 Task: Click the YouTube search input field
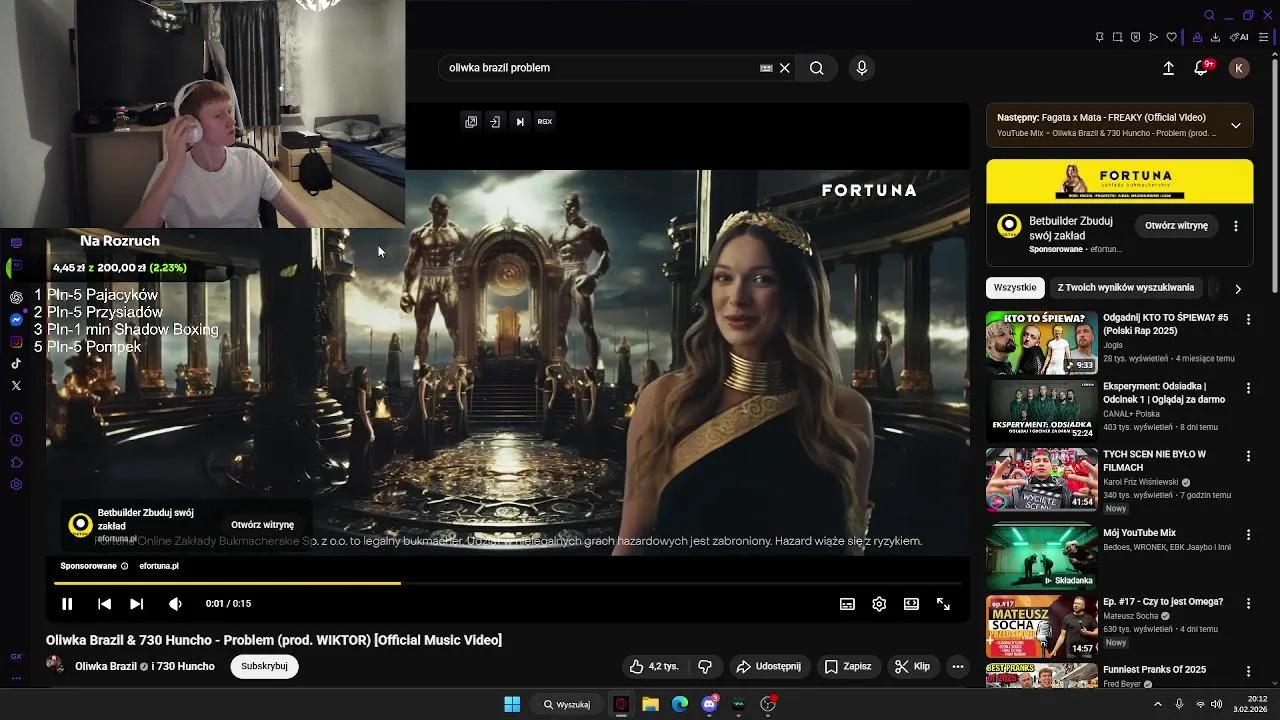[600, 68]
